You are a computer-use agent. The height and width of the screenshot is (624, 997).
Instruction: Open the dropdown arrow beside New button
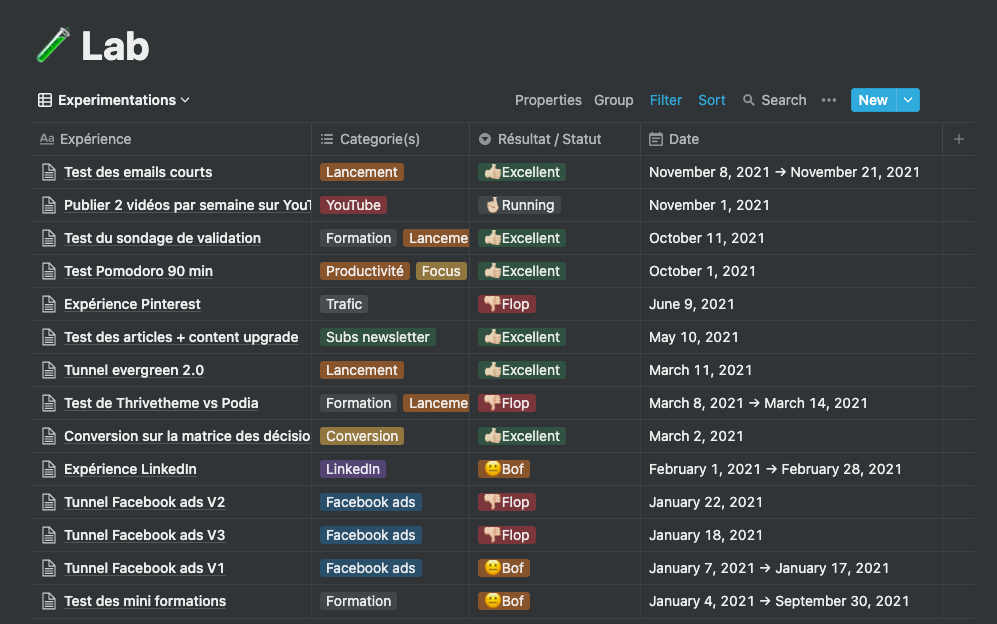(907, 100)
